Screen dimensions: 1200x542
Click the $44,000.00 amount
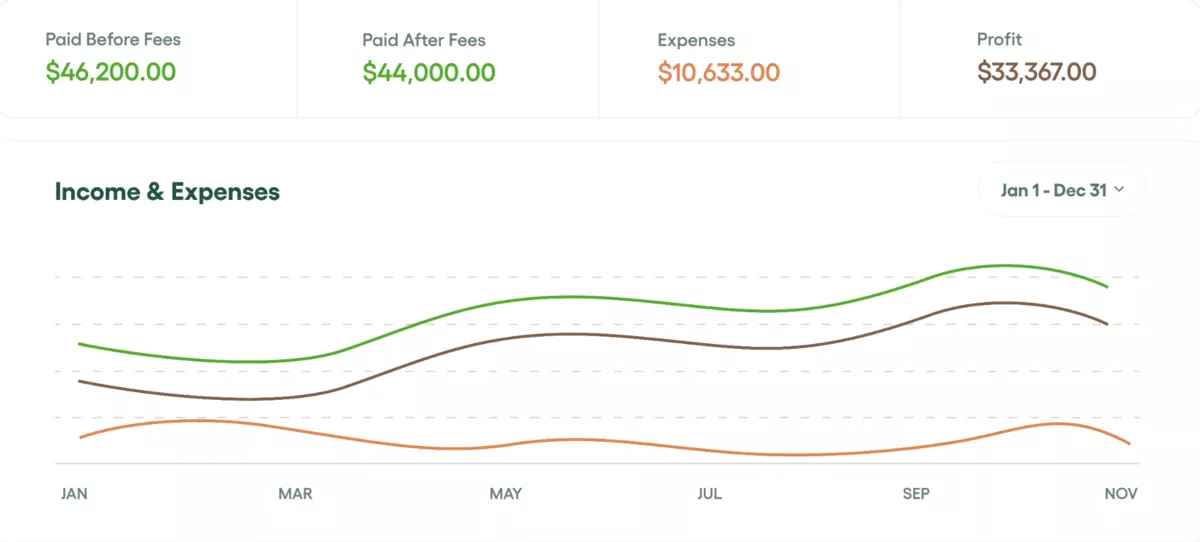tap(428, 72)
